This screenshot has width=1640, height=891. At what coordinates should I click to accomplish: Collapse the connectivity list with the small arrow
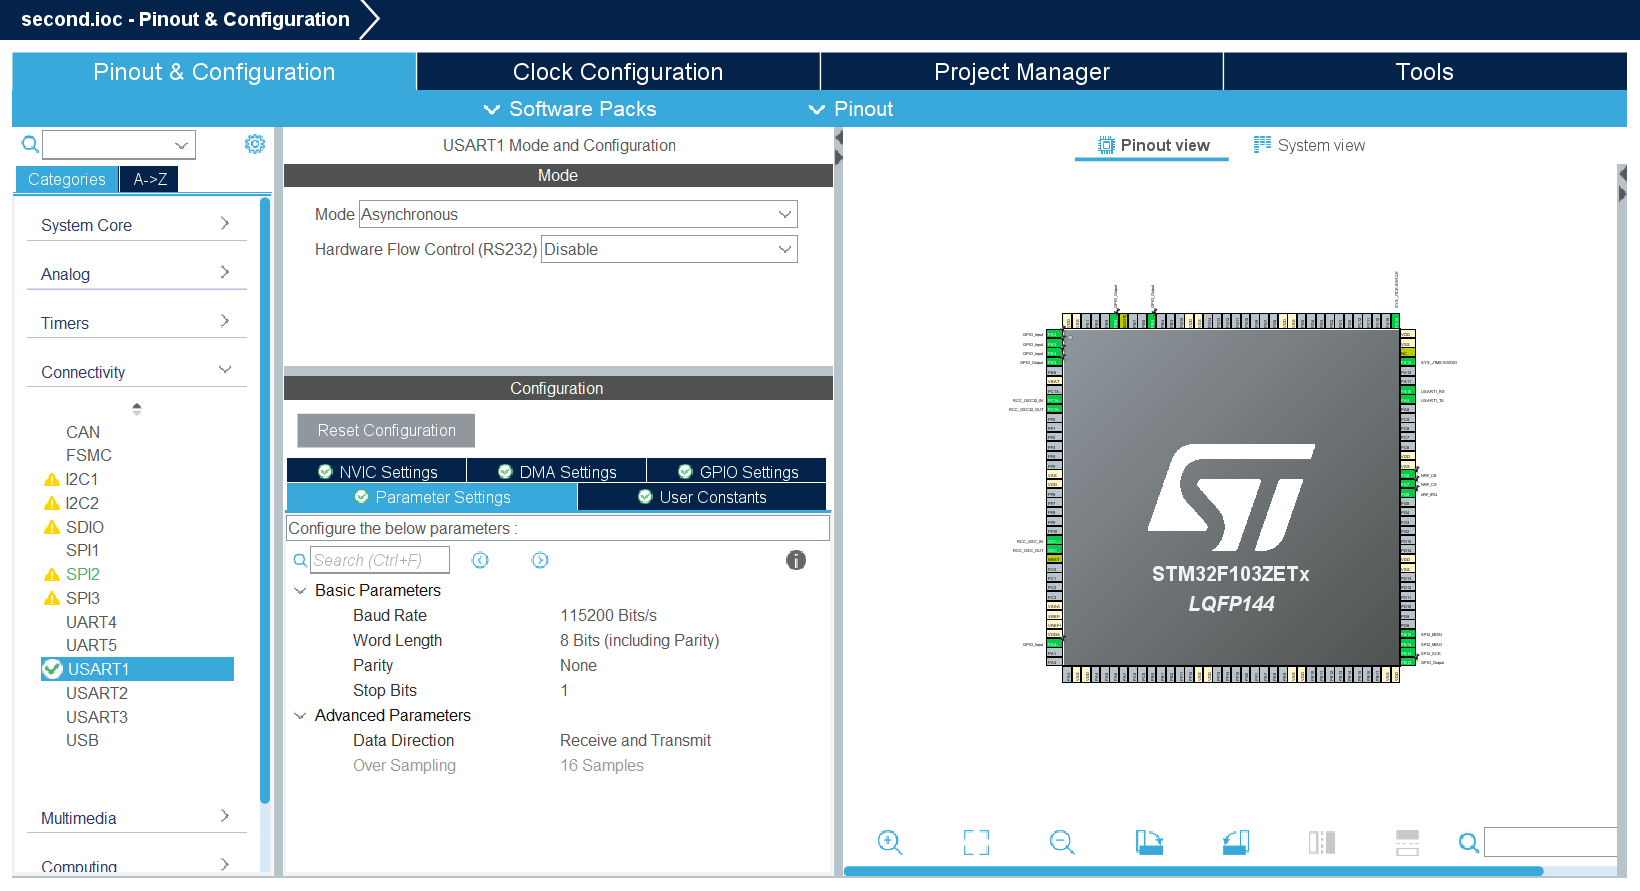pyautogui.click(x=137, y=408)
